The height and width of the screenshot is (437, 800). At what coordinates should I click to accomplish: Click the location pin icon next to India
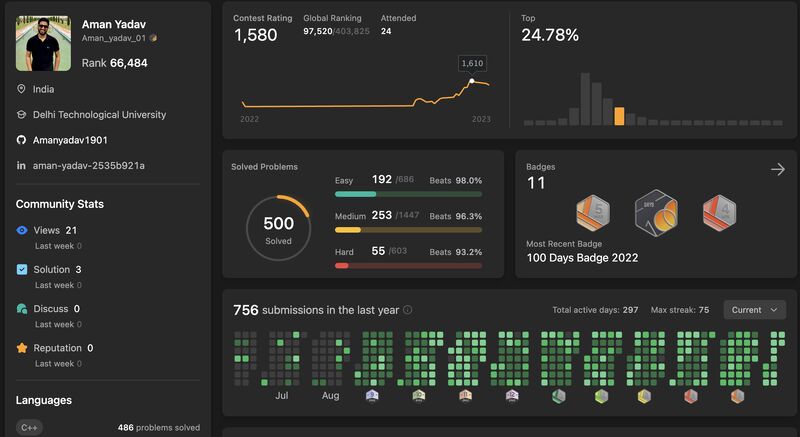point(21,89)
